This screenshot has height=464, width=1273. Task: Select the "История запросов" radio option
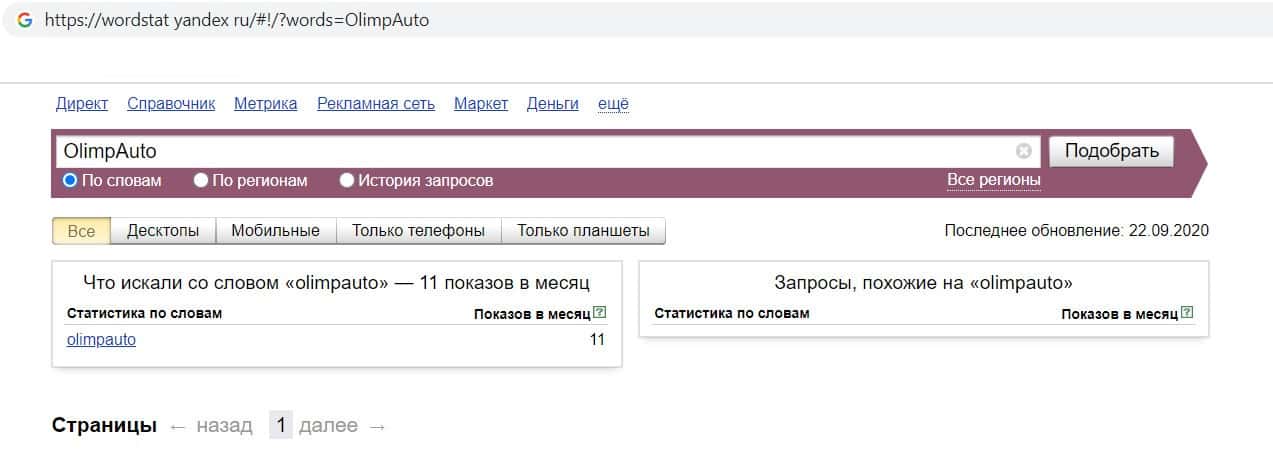click(x=347, y=181)
